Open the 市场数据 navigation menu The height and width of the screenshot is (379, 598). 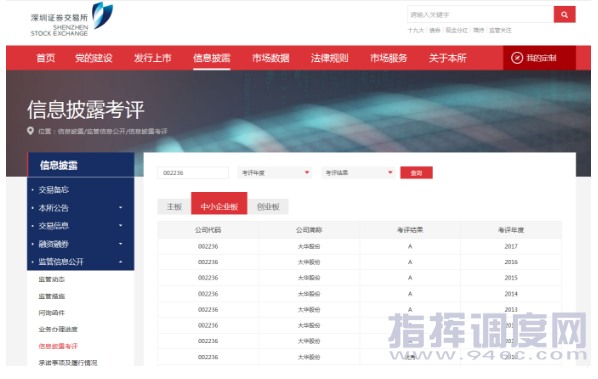point(270,58)
